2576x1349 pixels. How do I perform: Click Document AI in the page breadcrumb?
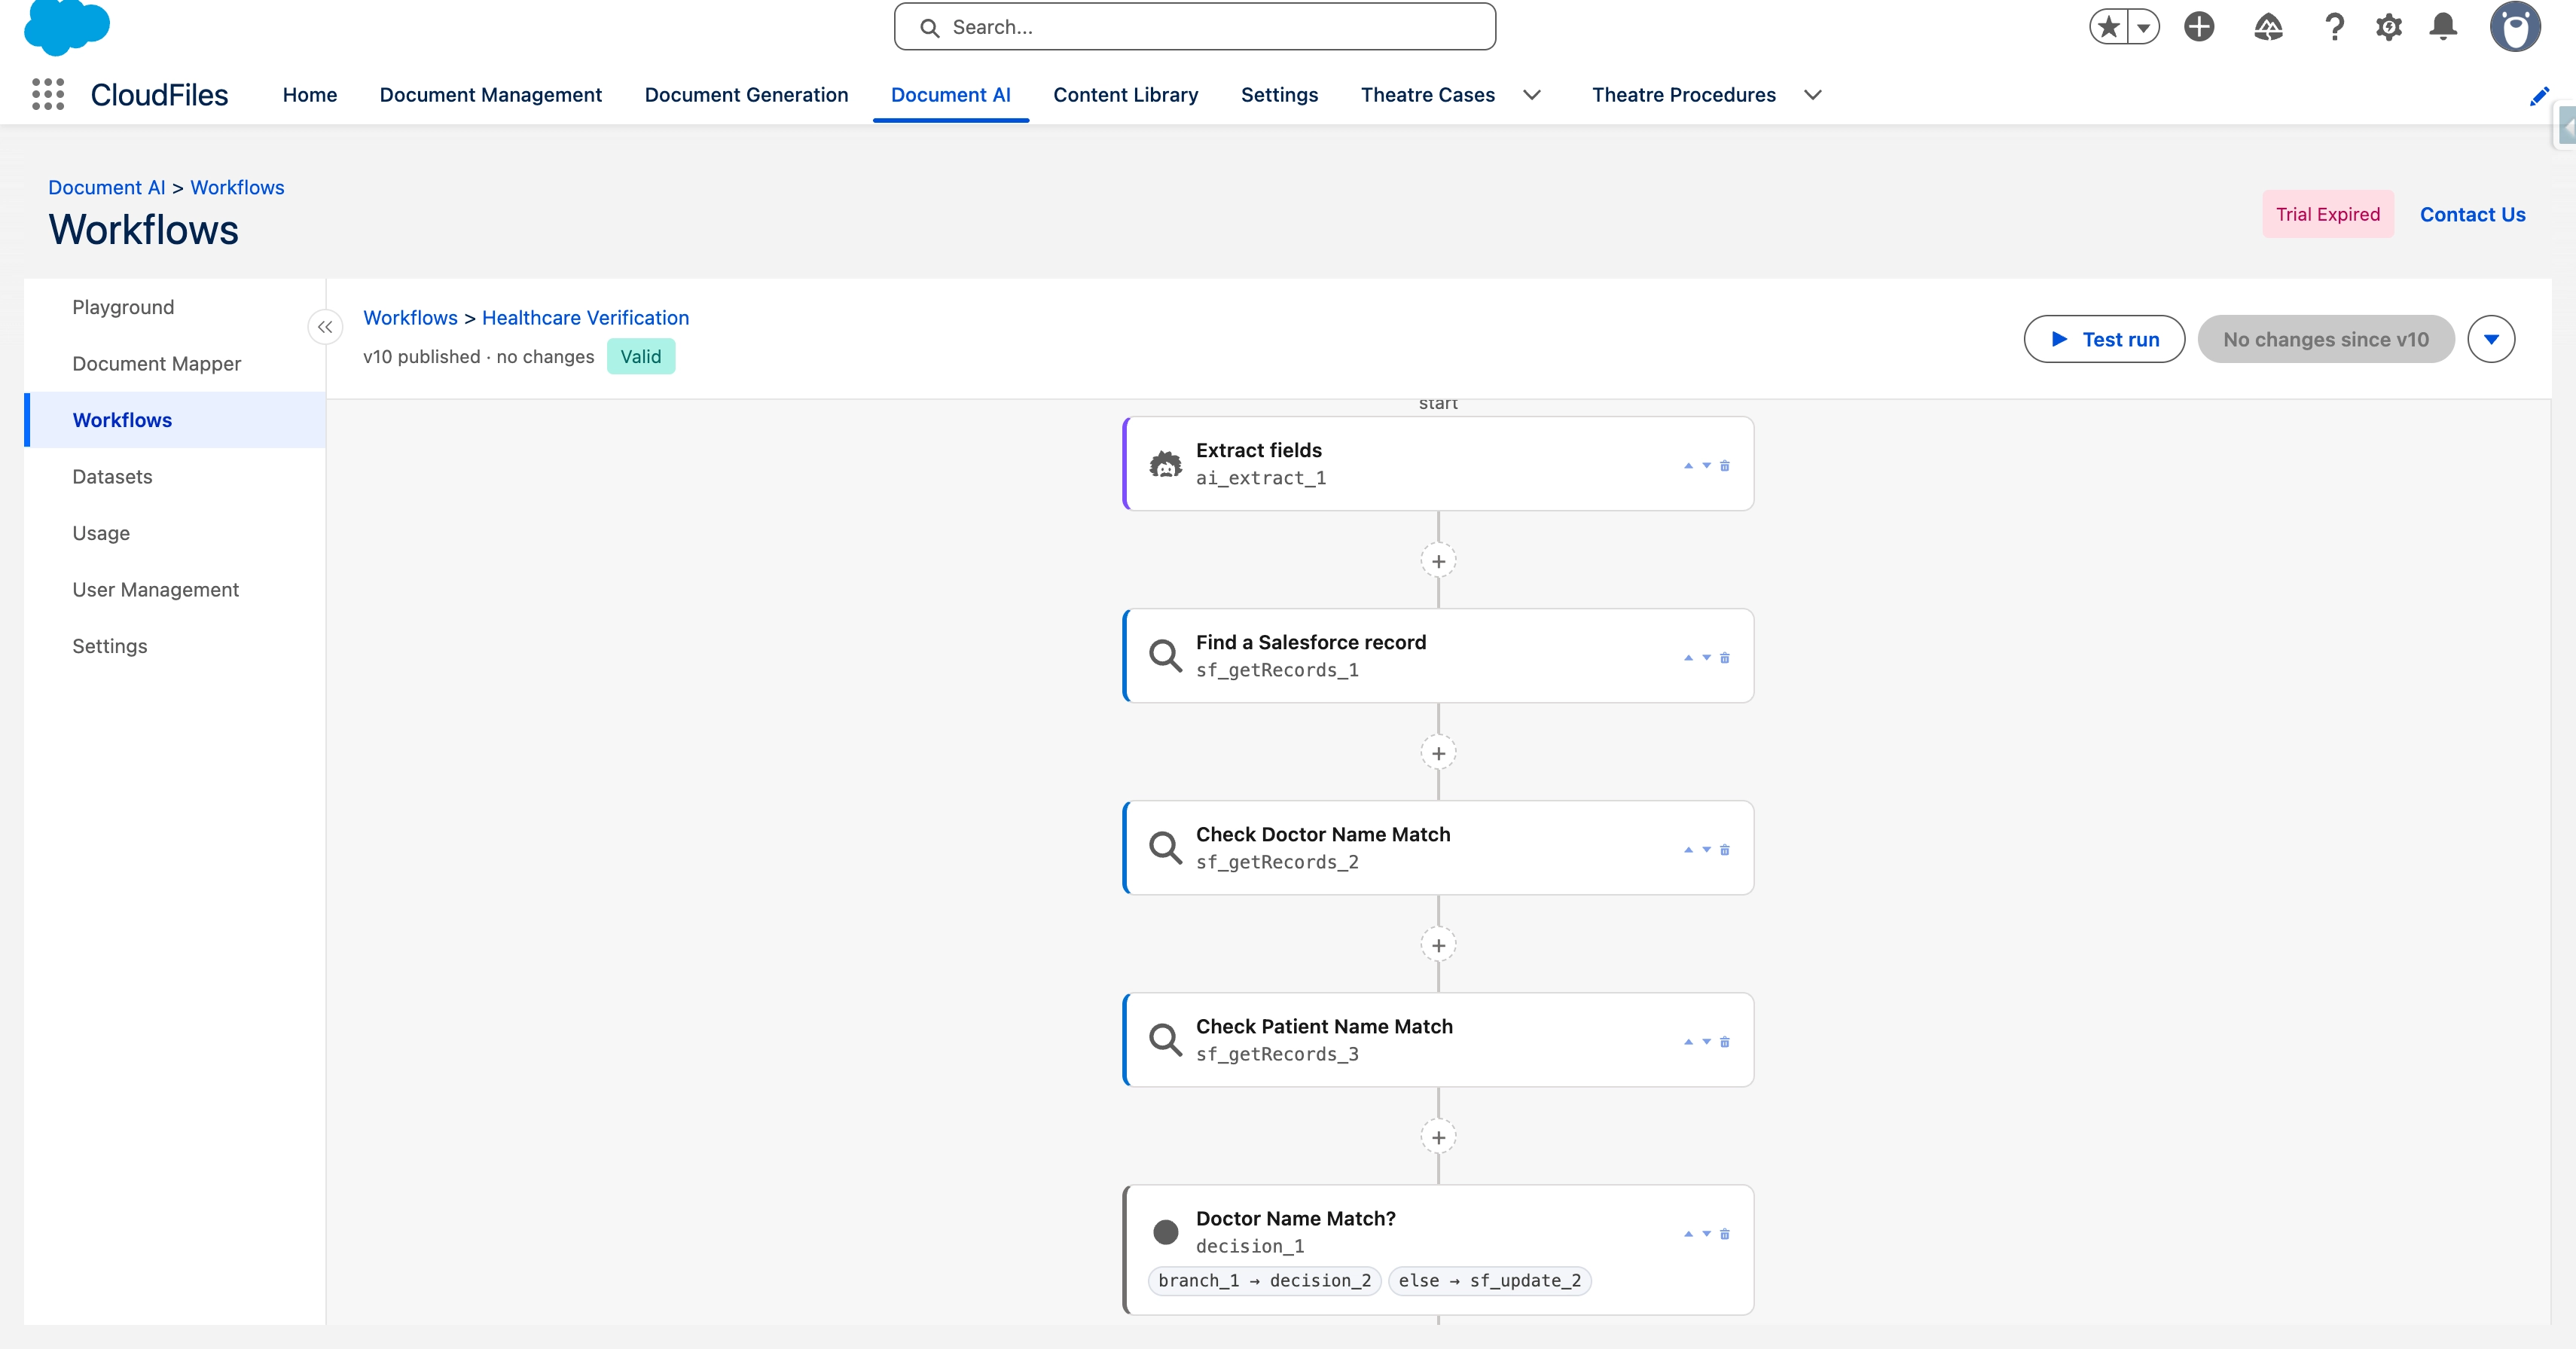[x=107, y=187]
